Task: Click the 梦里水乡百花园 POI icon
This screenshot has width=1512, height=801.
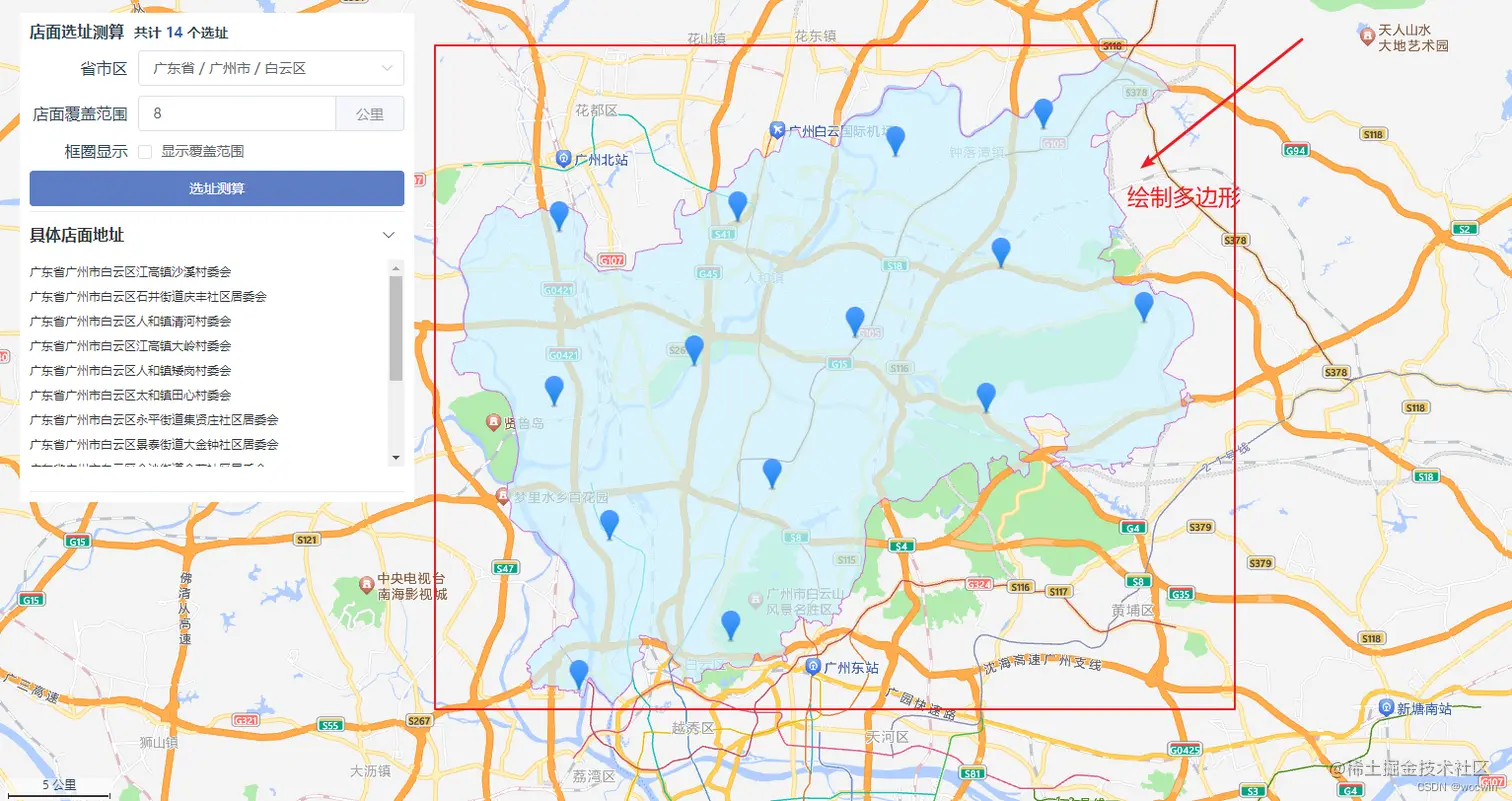Action: coord(503,496)
